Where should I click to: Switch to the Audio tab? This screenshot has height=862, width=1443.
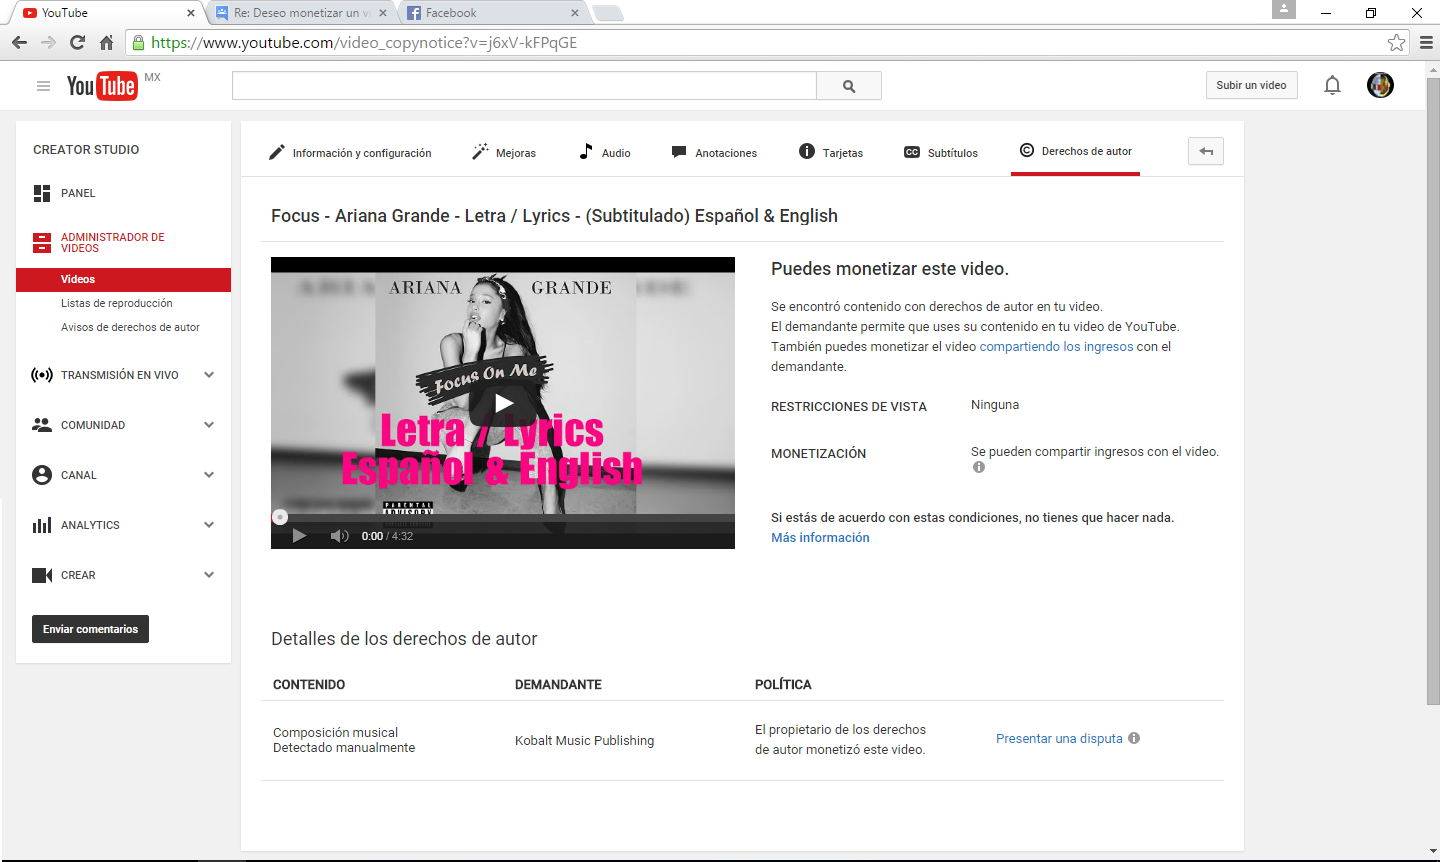[x=605, y=153]
